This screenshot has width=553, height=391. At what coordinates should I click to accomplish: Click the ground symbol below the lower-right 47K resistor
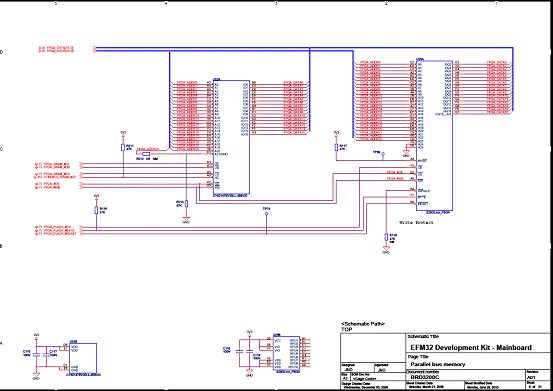(x=386, y=249)
